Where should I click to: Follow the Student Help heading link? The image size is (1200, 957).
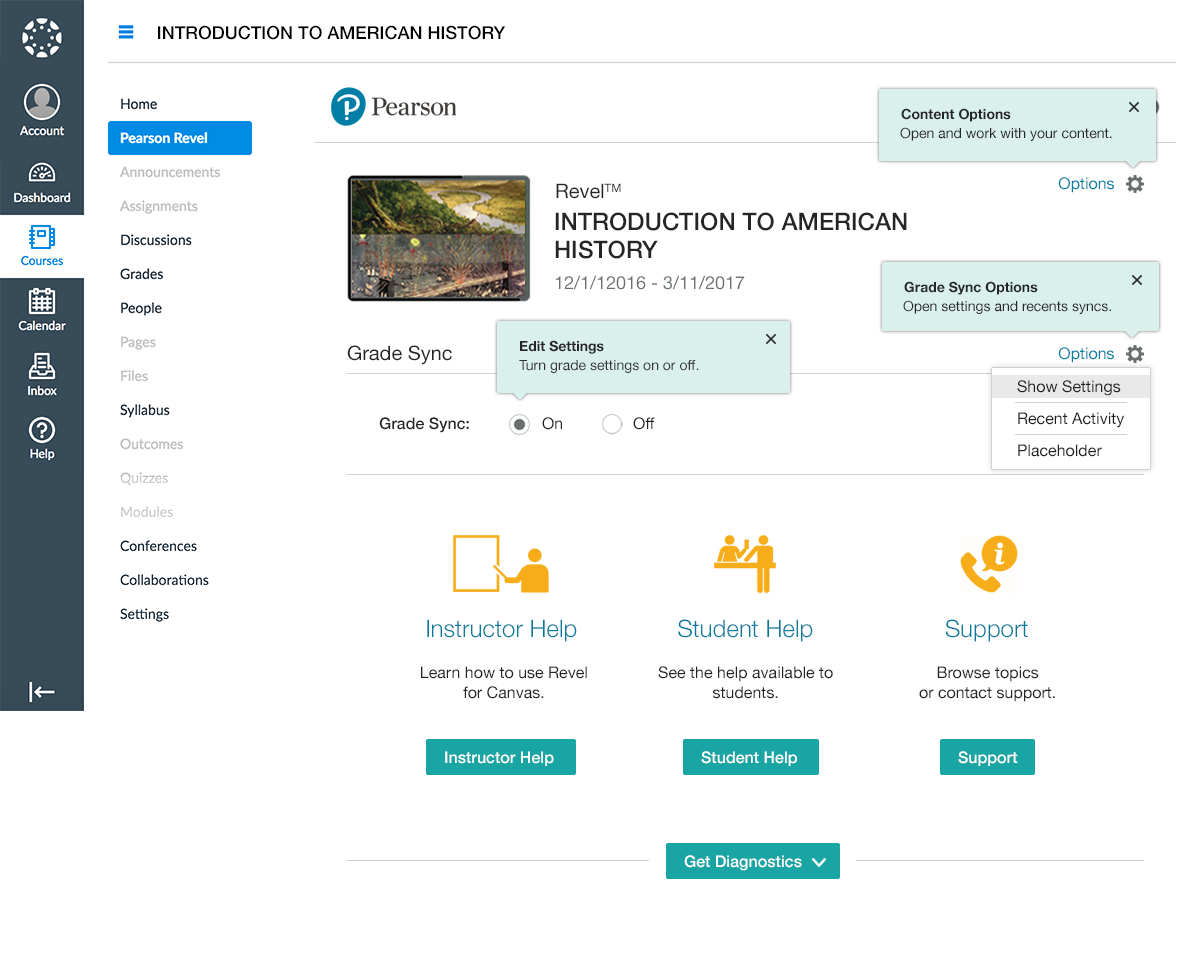(x=745, y=629)
